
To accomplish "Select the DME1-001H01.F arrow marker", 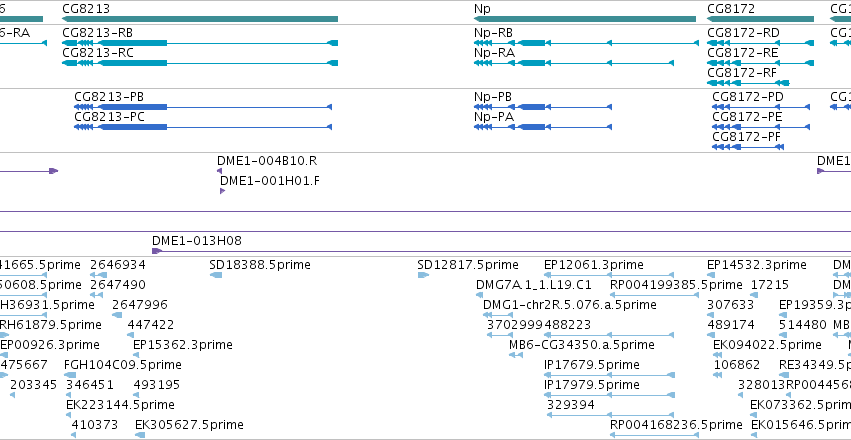I will click(223, 191).
